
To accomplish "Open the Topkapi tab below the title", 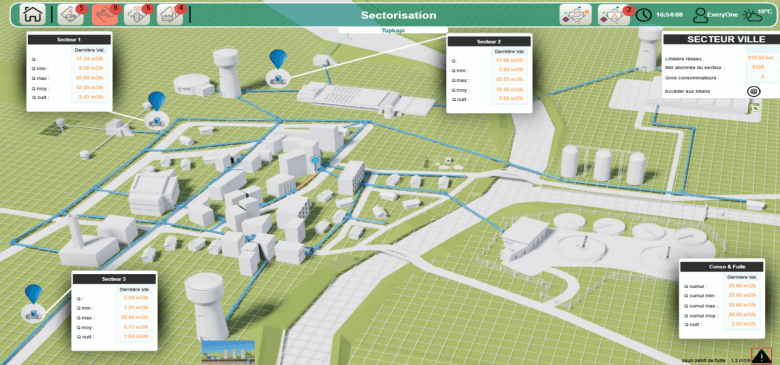I will coord(393,30).
